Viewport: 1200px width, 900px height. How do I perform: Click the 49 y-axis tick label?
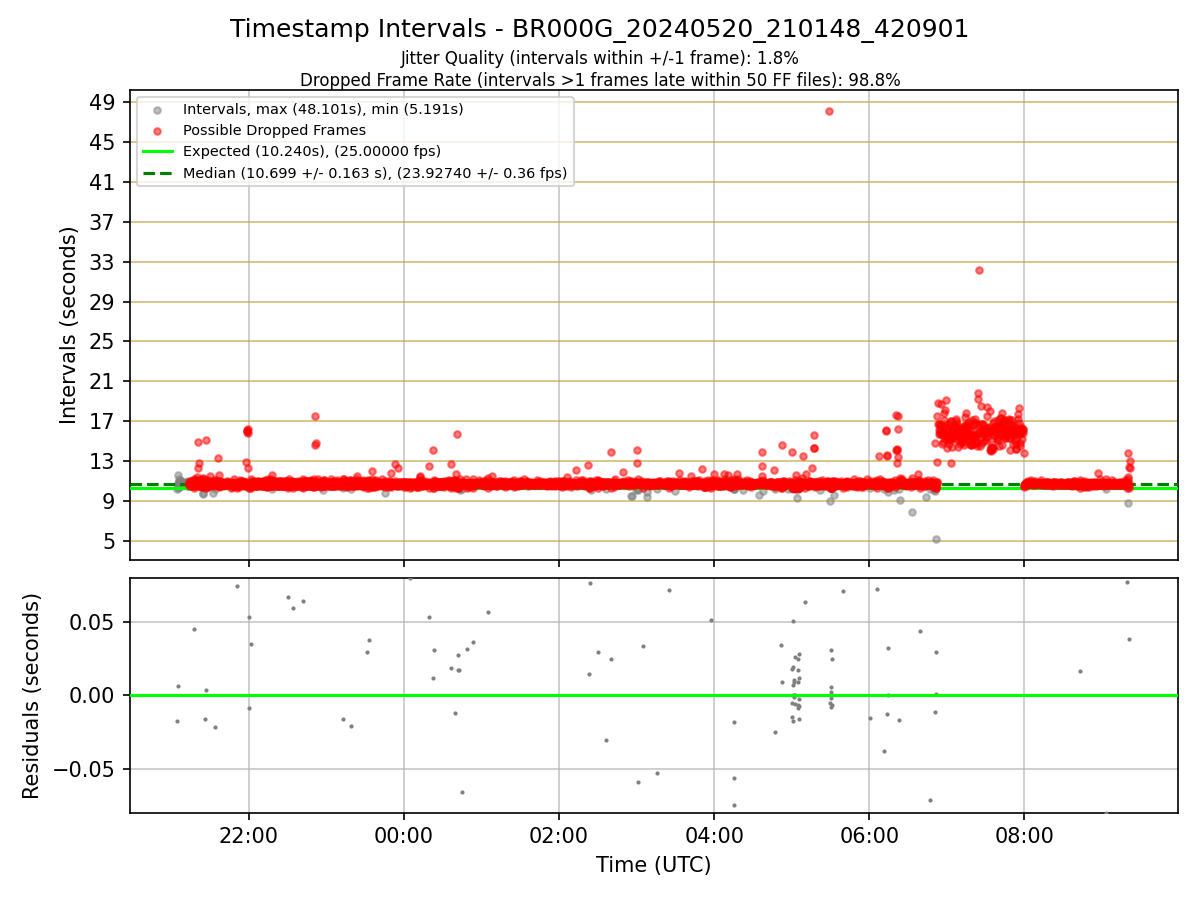[x=104, y=102]
